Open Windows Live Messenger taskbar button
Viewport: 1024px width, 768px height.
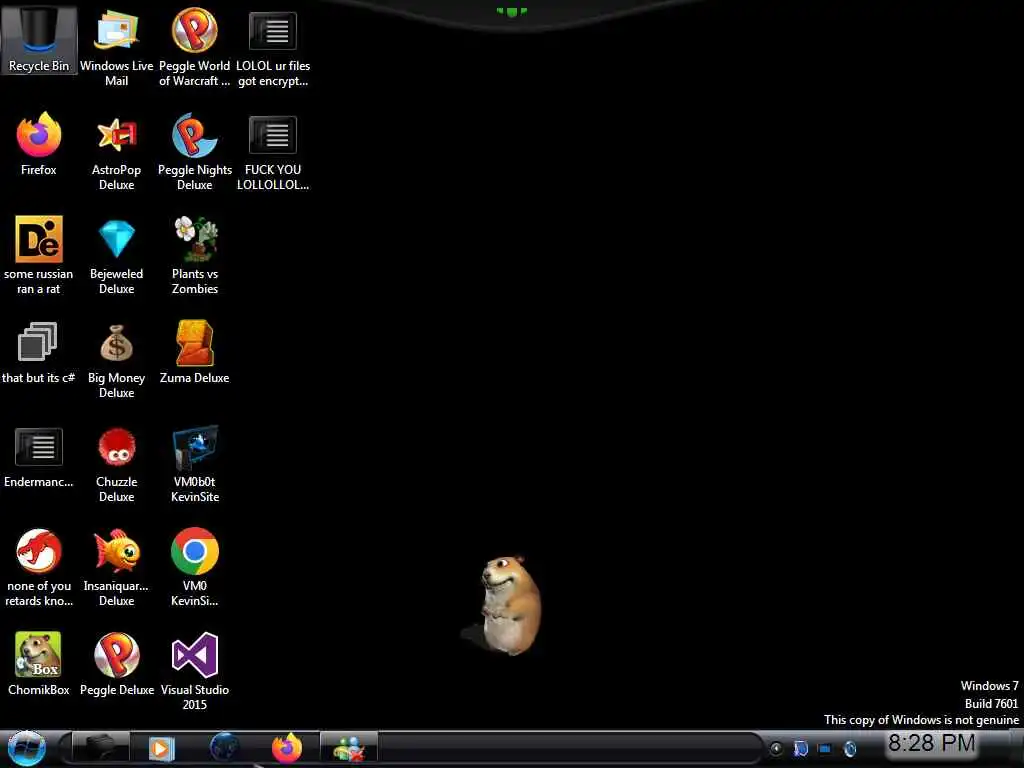[x=349, y=748]
